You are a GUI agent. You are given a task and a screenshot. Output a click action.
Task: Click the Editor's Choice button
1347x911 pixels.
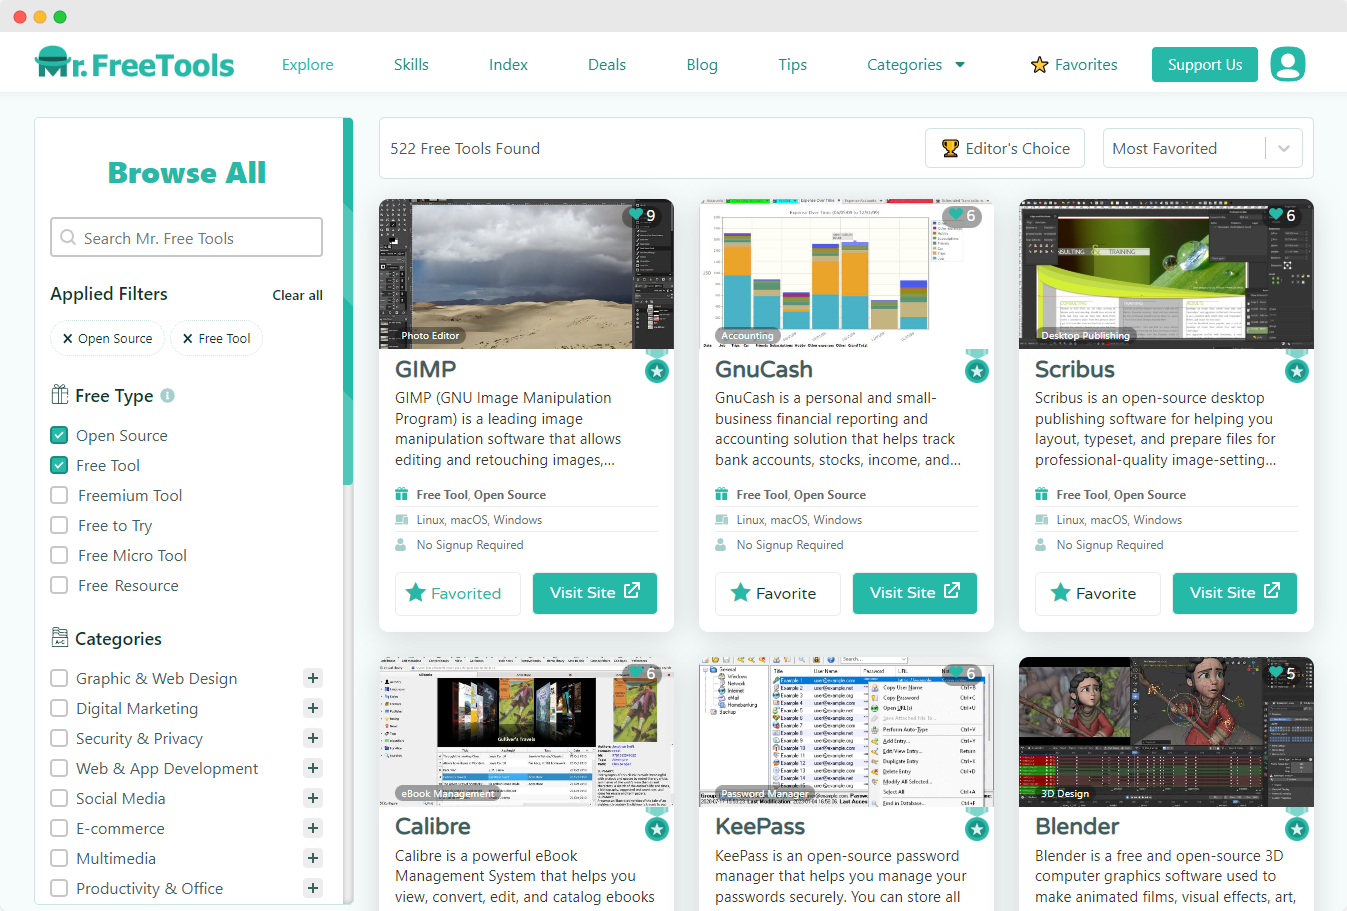1005,148
